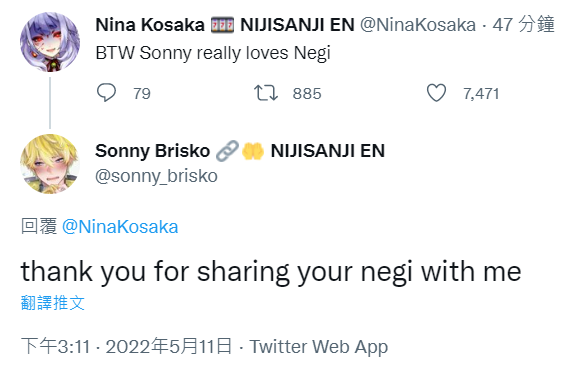The width and height of the screenshot is (584, 378).
Task: Click the reply speech bubble icon
Action: pyautogui.click(x=106, y=92)
